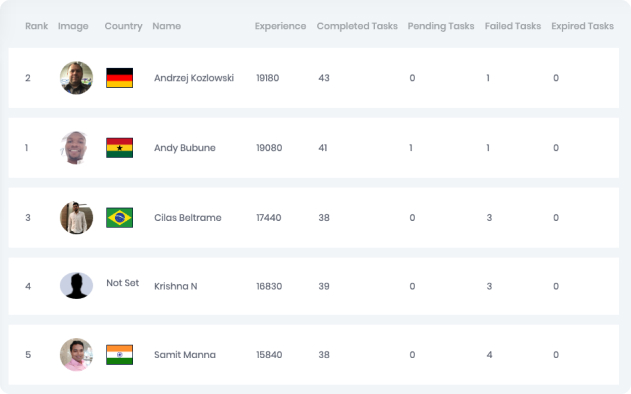Sort by the Experience column header
The height and width of the screenshot is (394, 631).
[x=280, y=26]
